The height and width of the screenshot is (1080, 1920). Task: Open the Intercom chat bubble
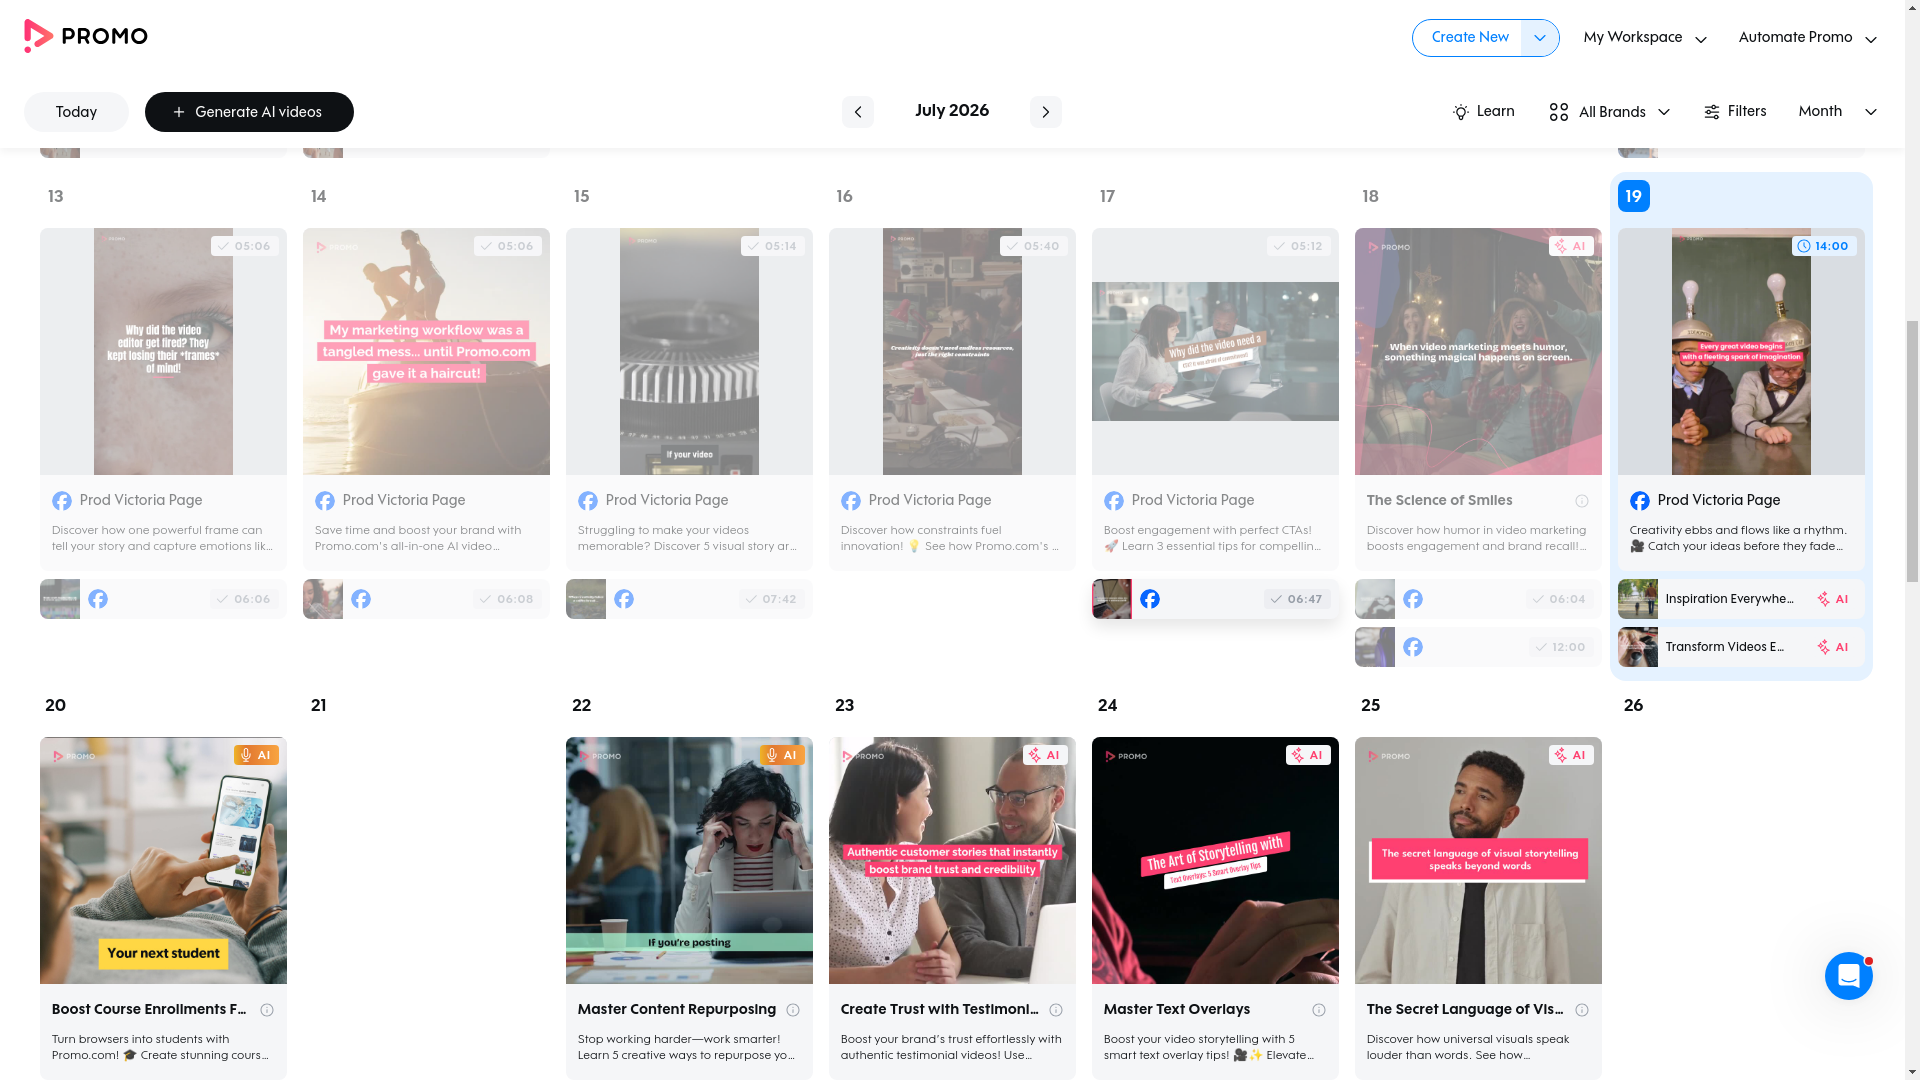click(x=1848, y=976)
